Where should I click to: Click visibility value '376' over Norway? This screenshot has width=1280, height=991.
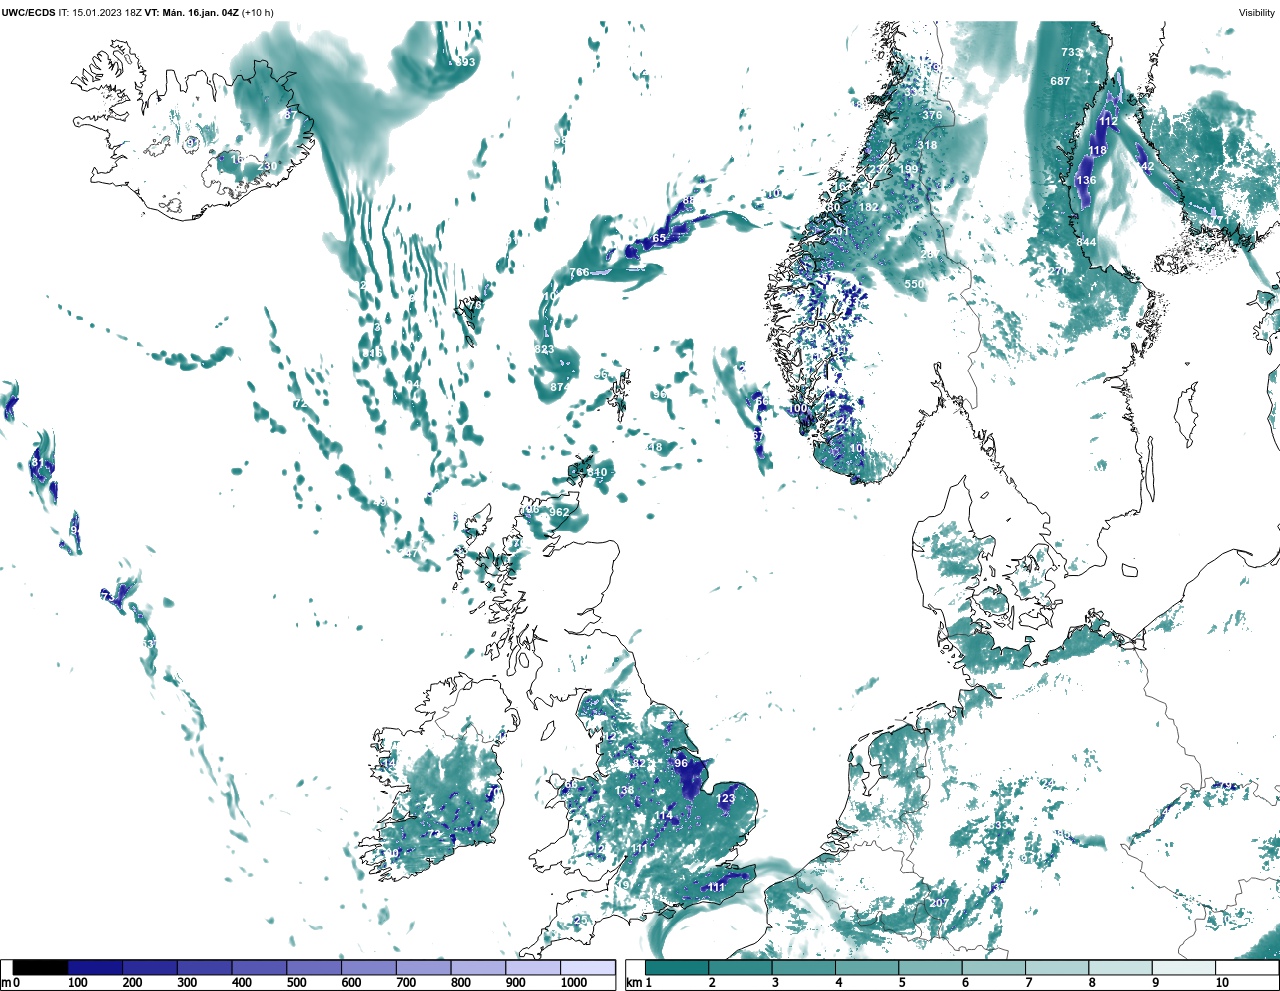932,115
